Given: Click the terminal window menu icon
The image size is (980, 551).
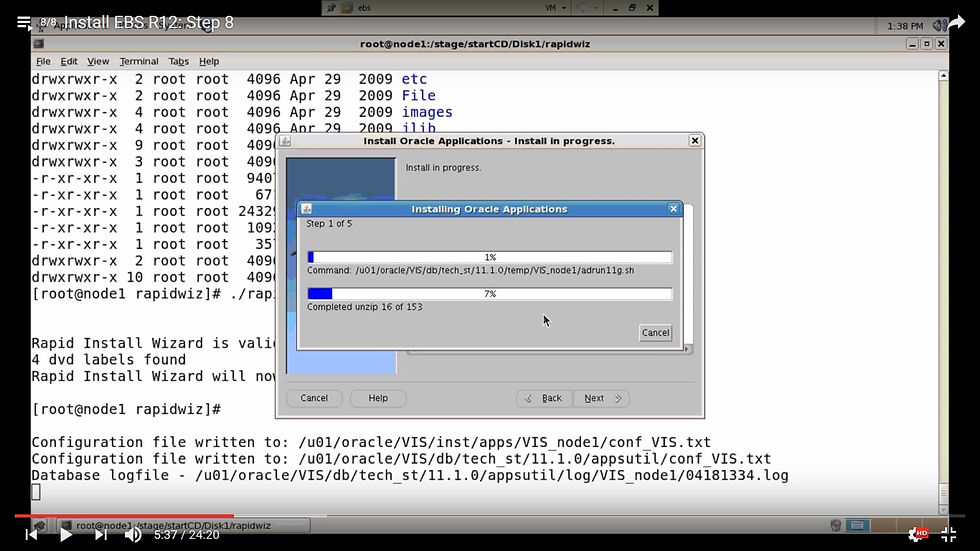Looking at the screenshot, I should point(39,44).
